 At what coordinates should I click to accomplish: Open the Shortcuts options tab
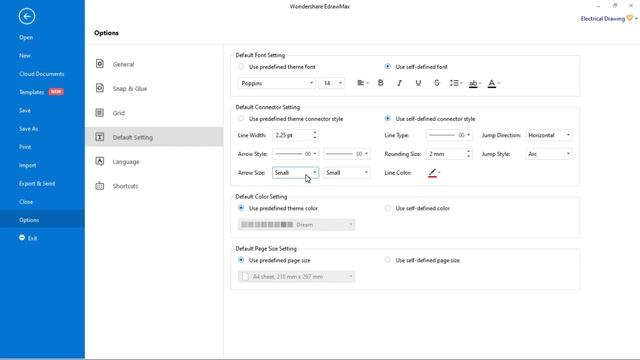tap(154, 186)
